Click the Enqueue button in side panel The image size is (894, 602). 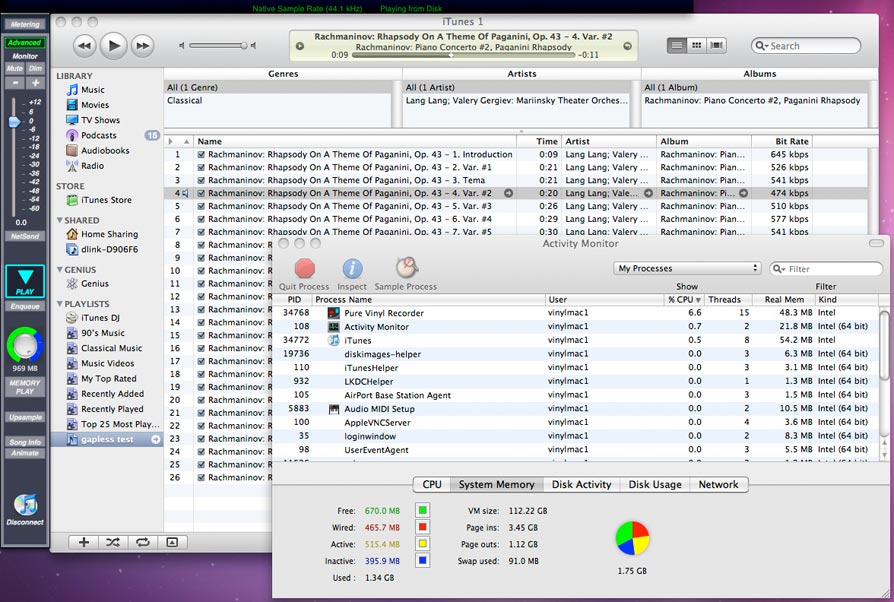tap(25, 306)
